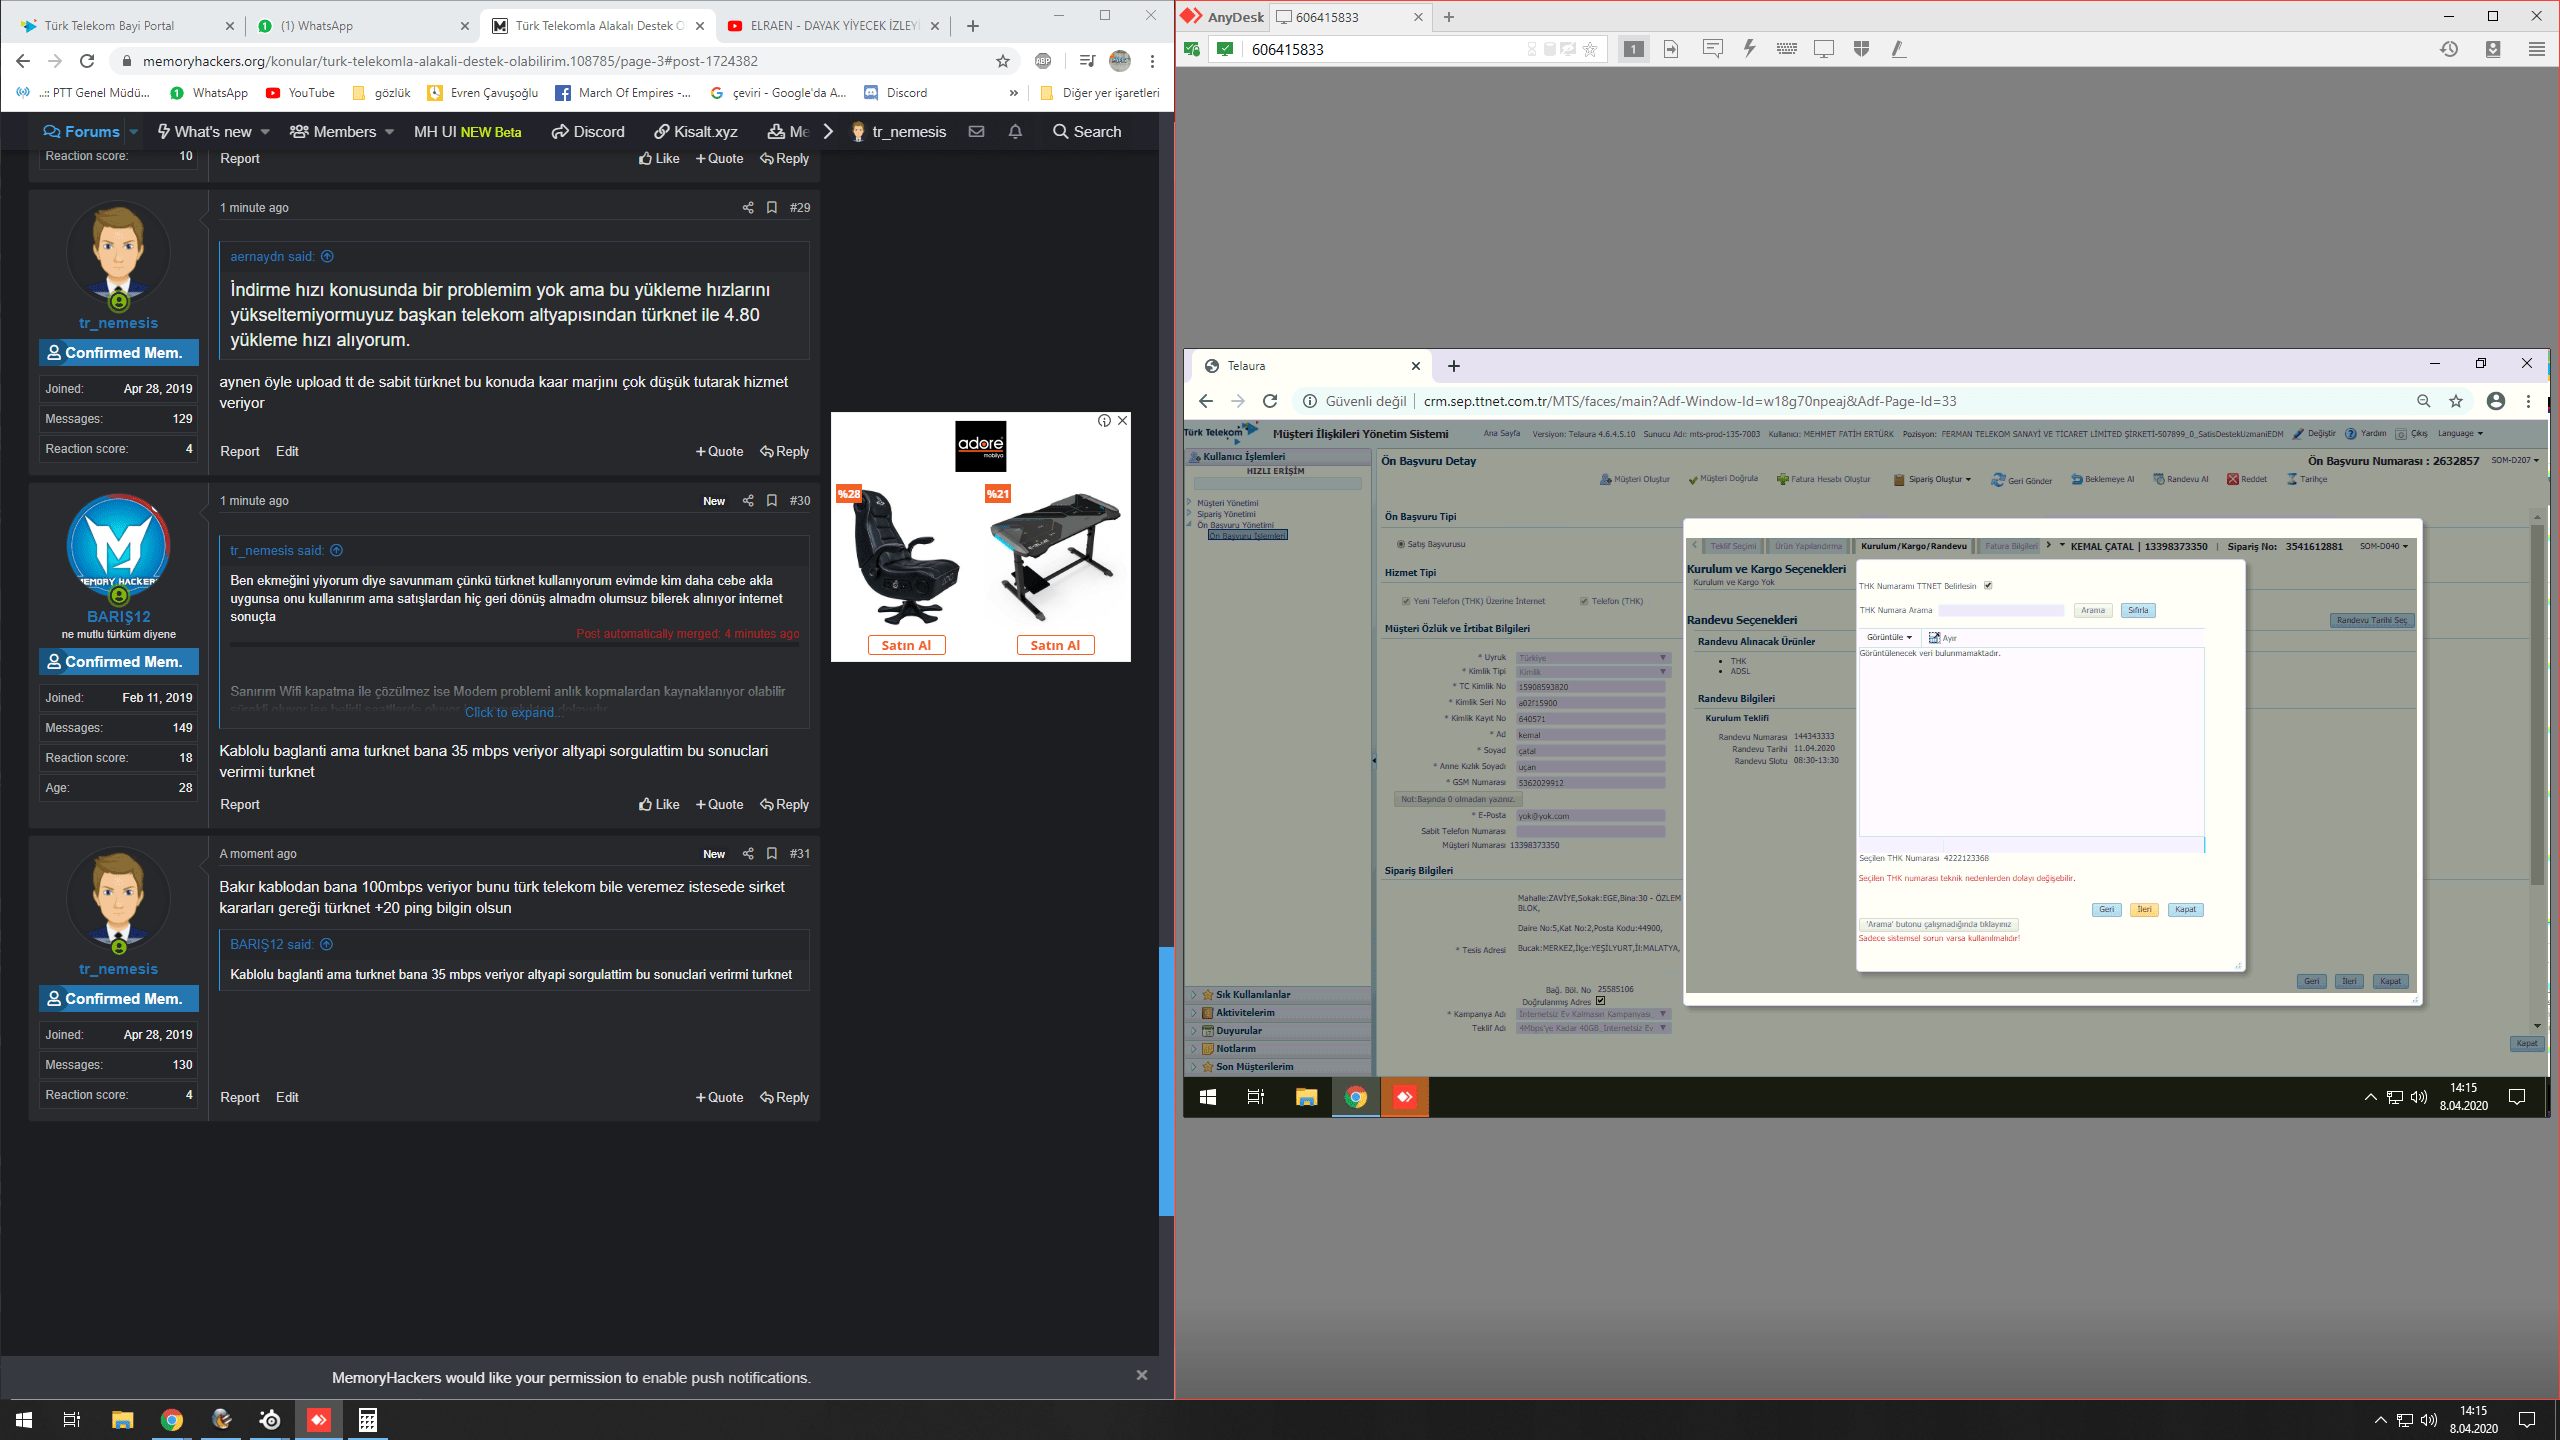Viewport: 2560px width, 1440px height.
Task: Click the orange İleri button in the dialog
Action: pyautogui.click(x=2144, y=910)
